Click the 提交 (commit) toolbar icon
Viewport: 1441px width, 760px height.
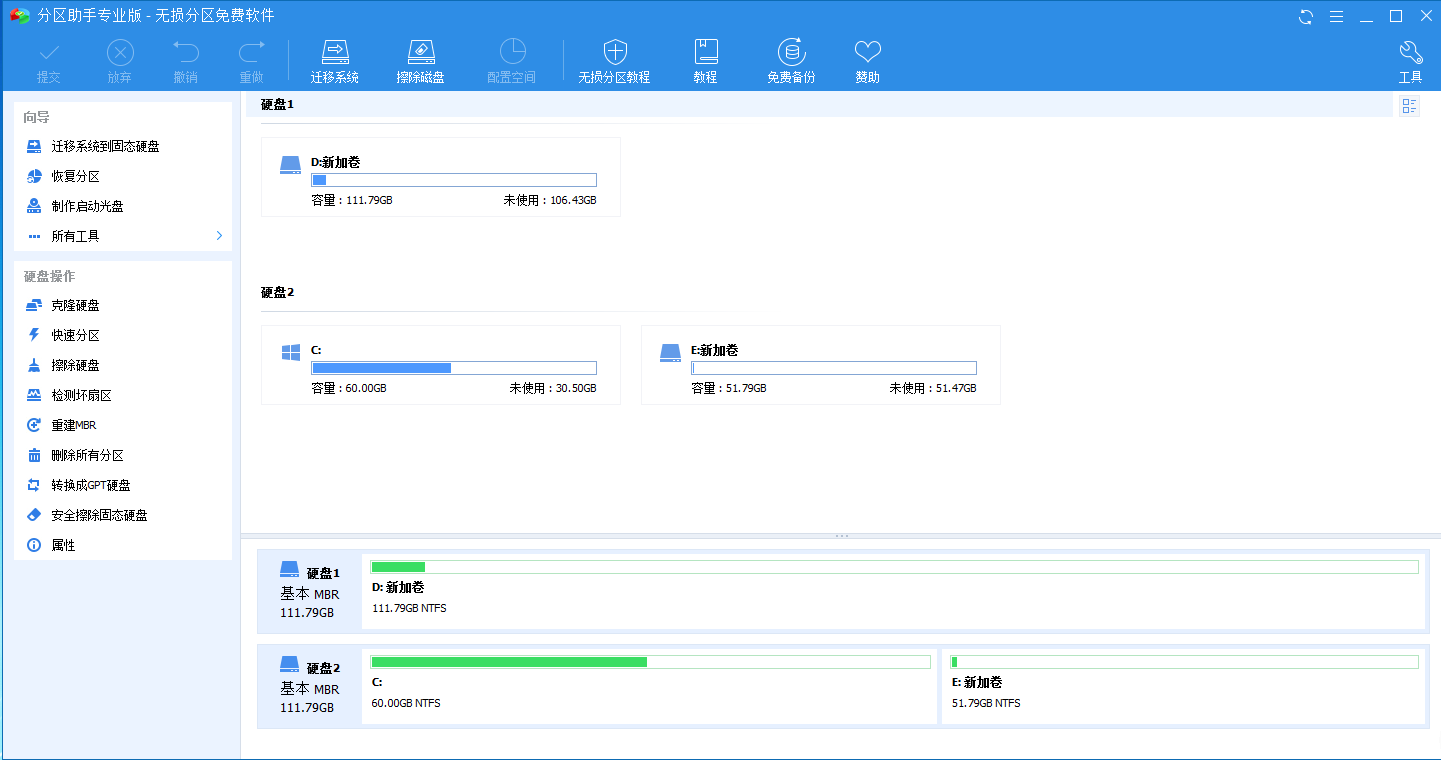click(x=48, y=62)
